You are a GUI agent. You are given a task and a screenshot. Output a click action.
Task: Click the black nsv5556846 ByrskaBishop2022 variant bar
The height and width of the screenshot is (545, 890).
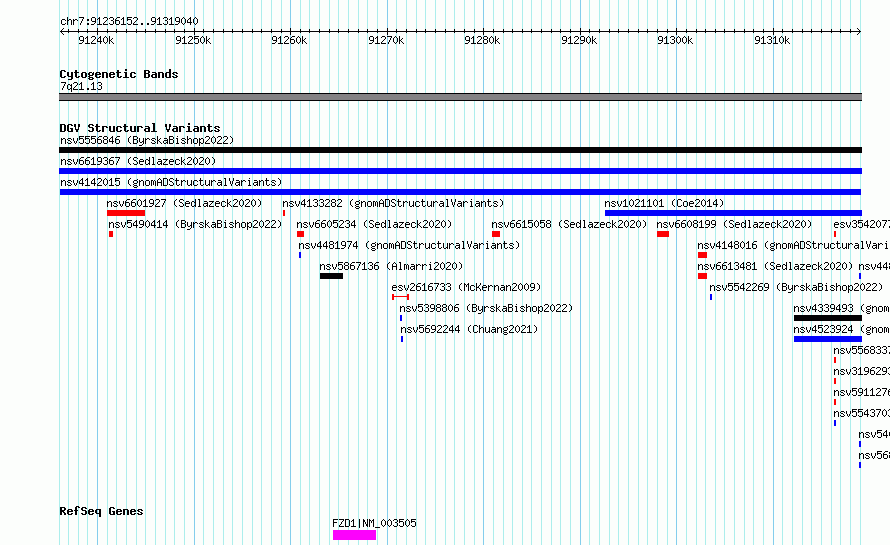[x=460, y=150]
